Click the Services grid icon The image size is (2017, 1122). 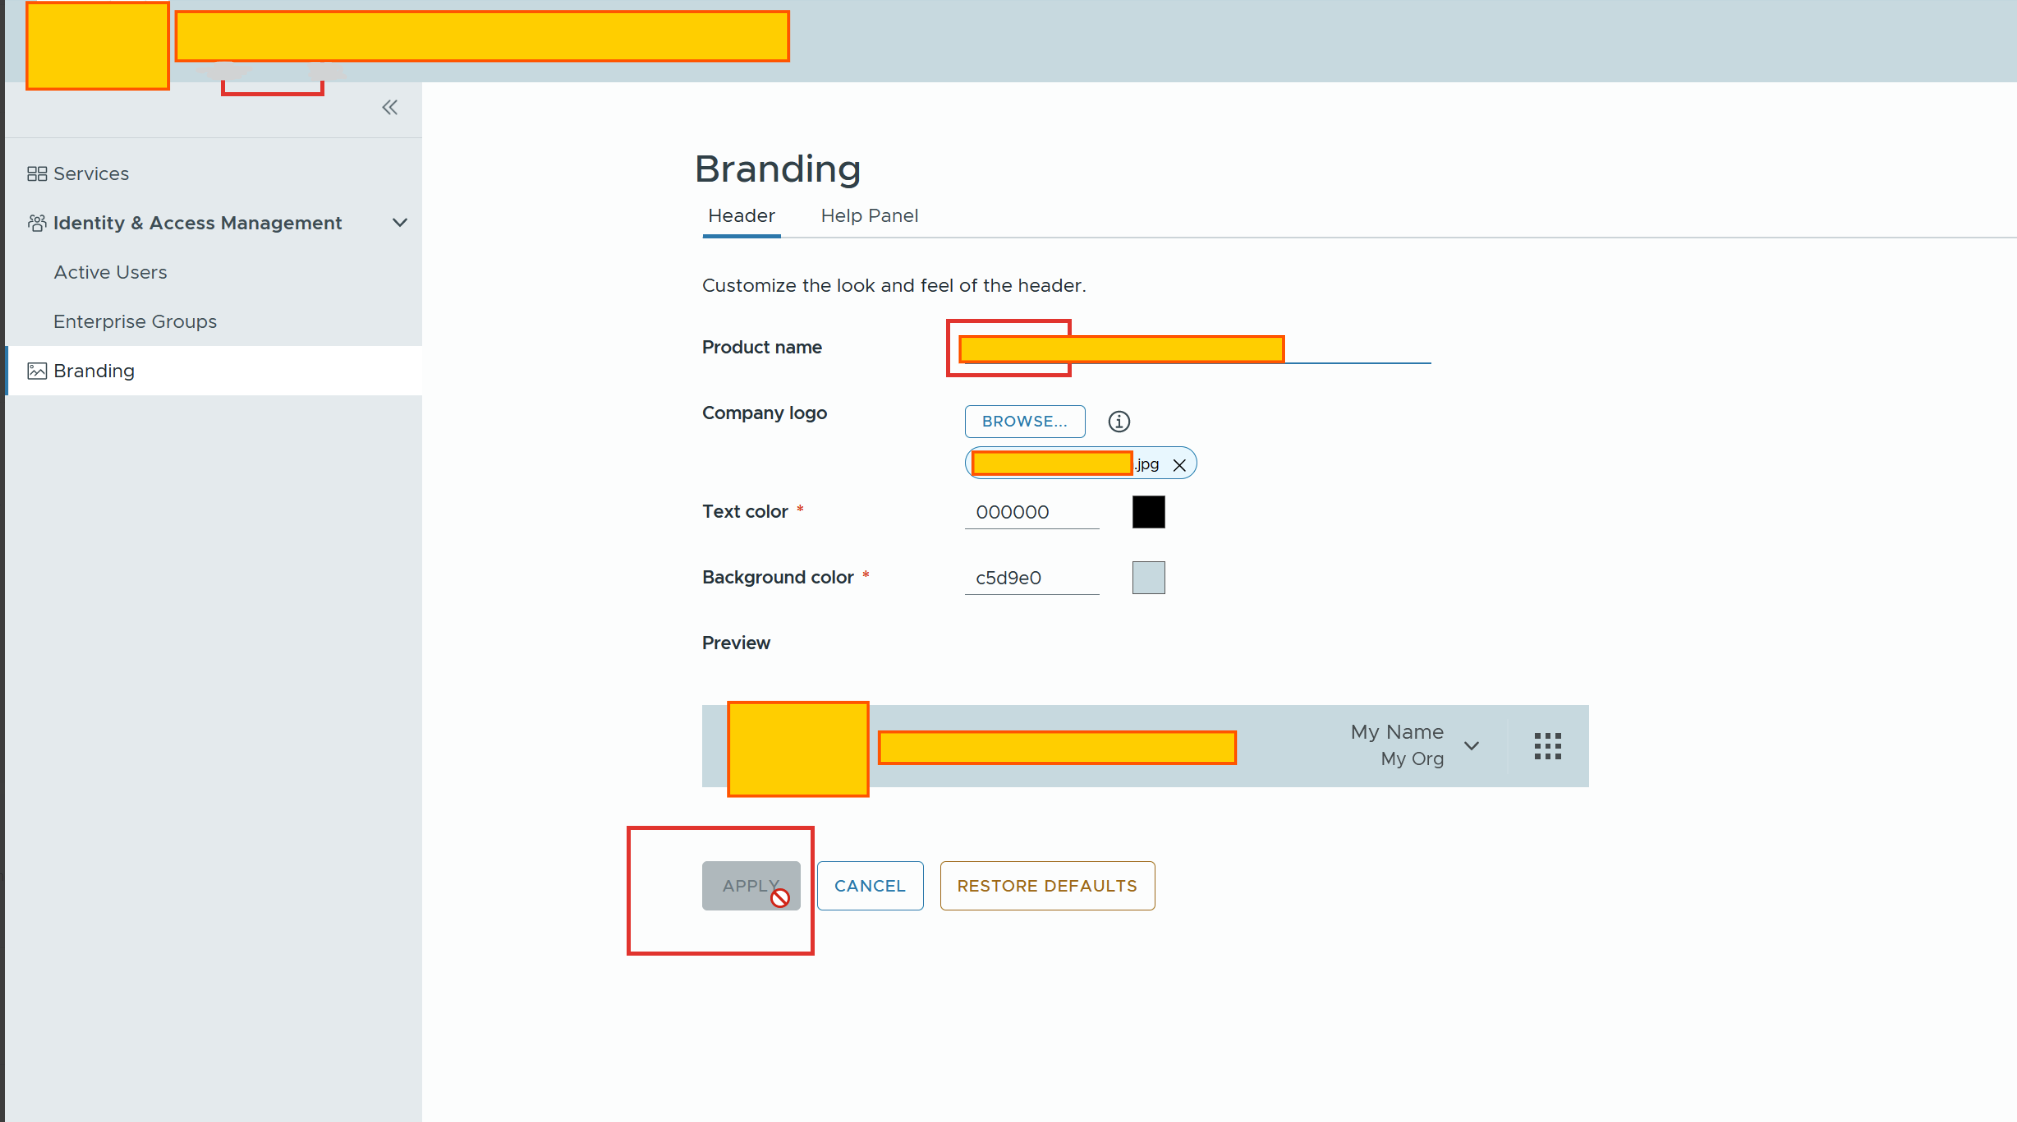37,174
